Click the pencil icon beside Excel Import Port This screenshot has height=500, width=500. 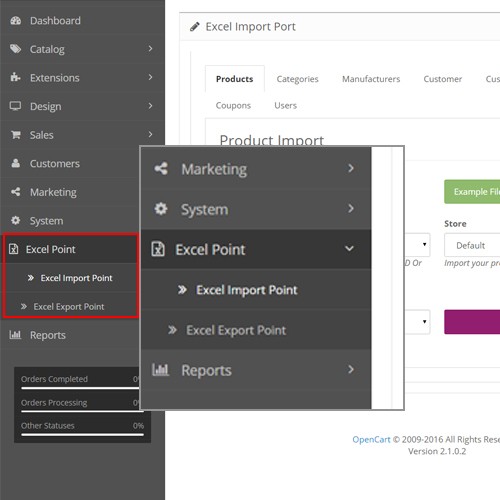pyautogui.click(x=195, y=27)
